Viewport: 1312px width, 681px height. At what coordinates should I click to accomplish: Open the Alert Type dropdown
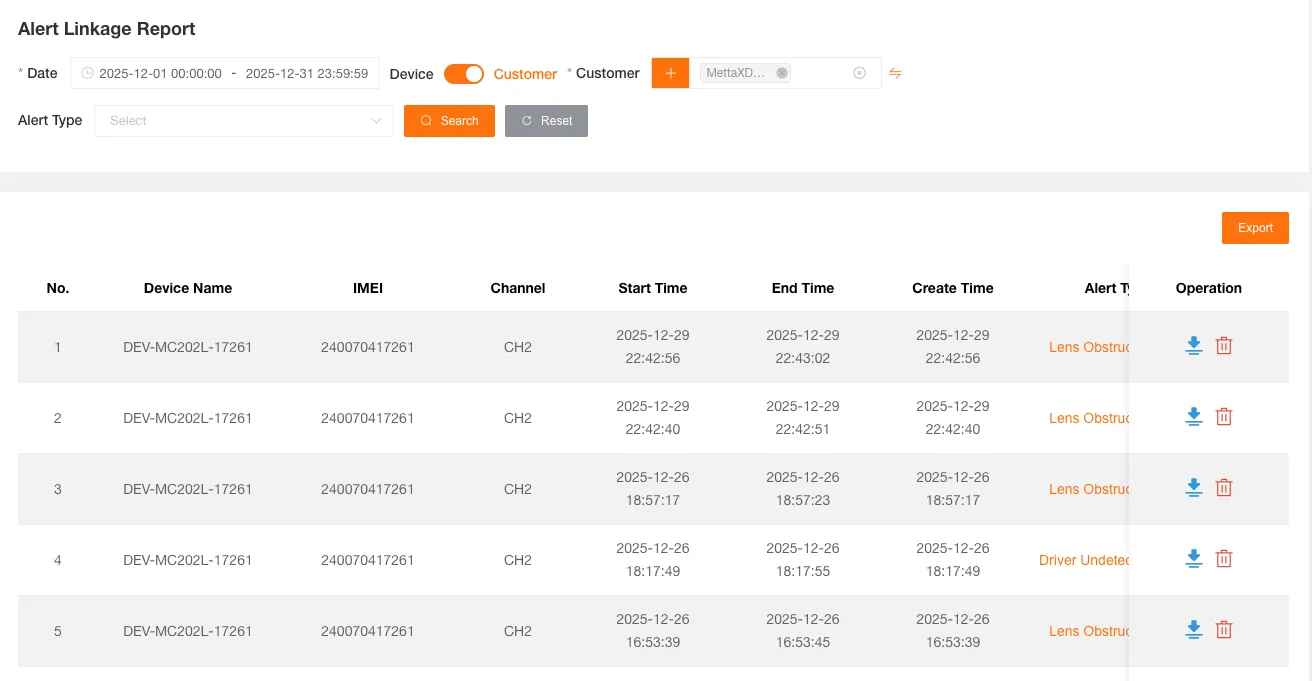pyautogui.click(x=244, y=121)
